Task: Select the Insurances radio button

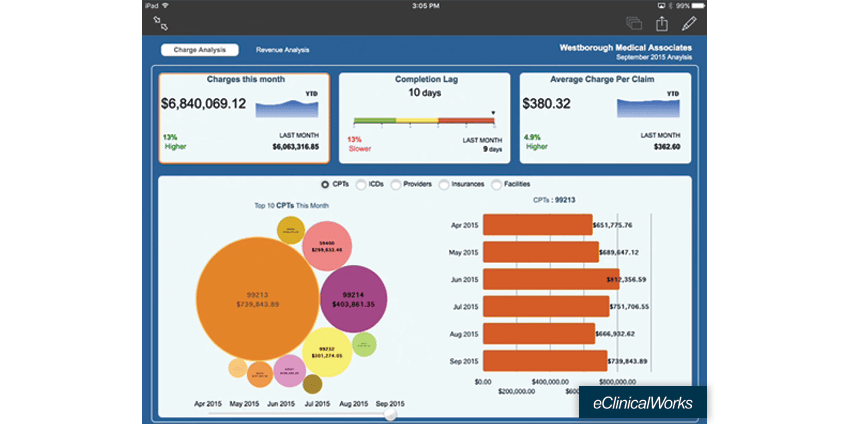Action: click(443, 184)
